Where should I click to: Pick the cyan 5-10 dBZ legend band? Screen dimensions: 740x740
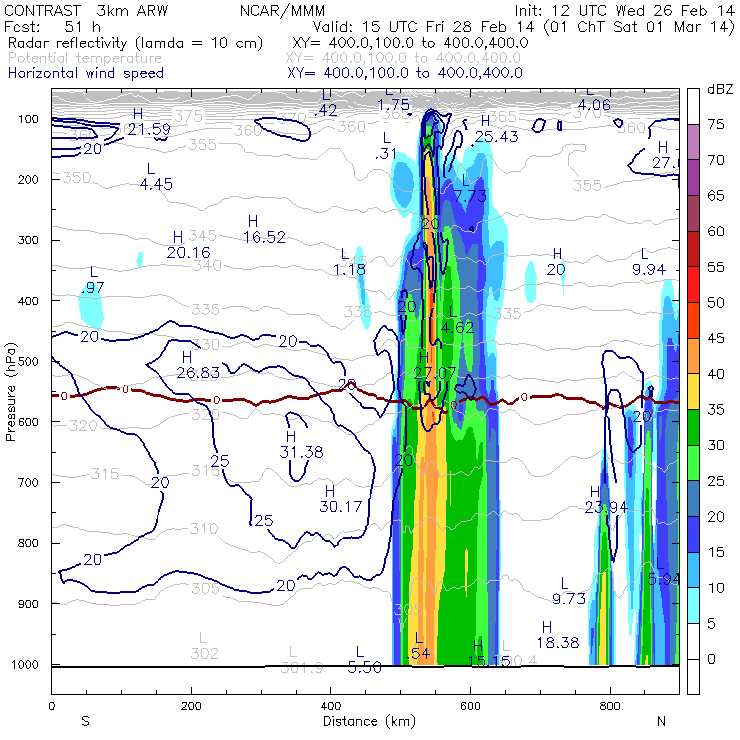pos(693,605)
